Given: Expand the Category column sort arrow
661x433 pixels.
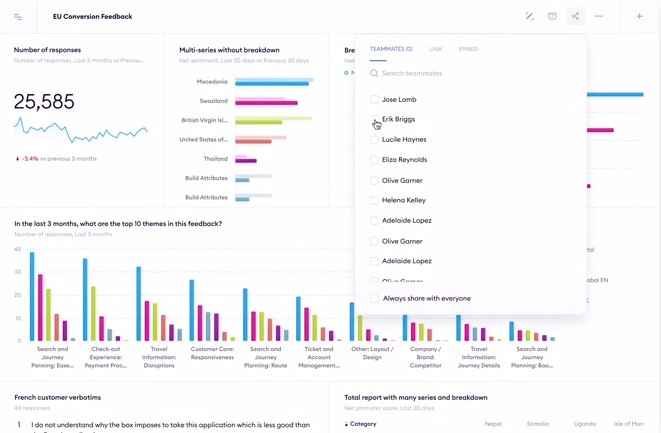Looking at the screenshot, I should click(347, 424).
